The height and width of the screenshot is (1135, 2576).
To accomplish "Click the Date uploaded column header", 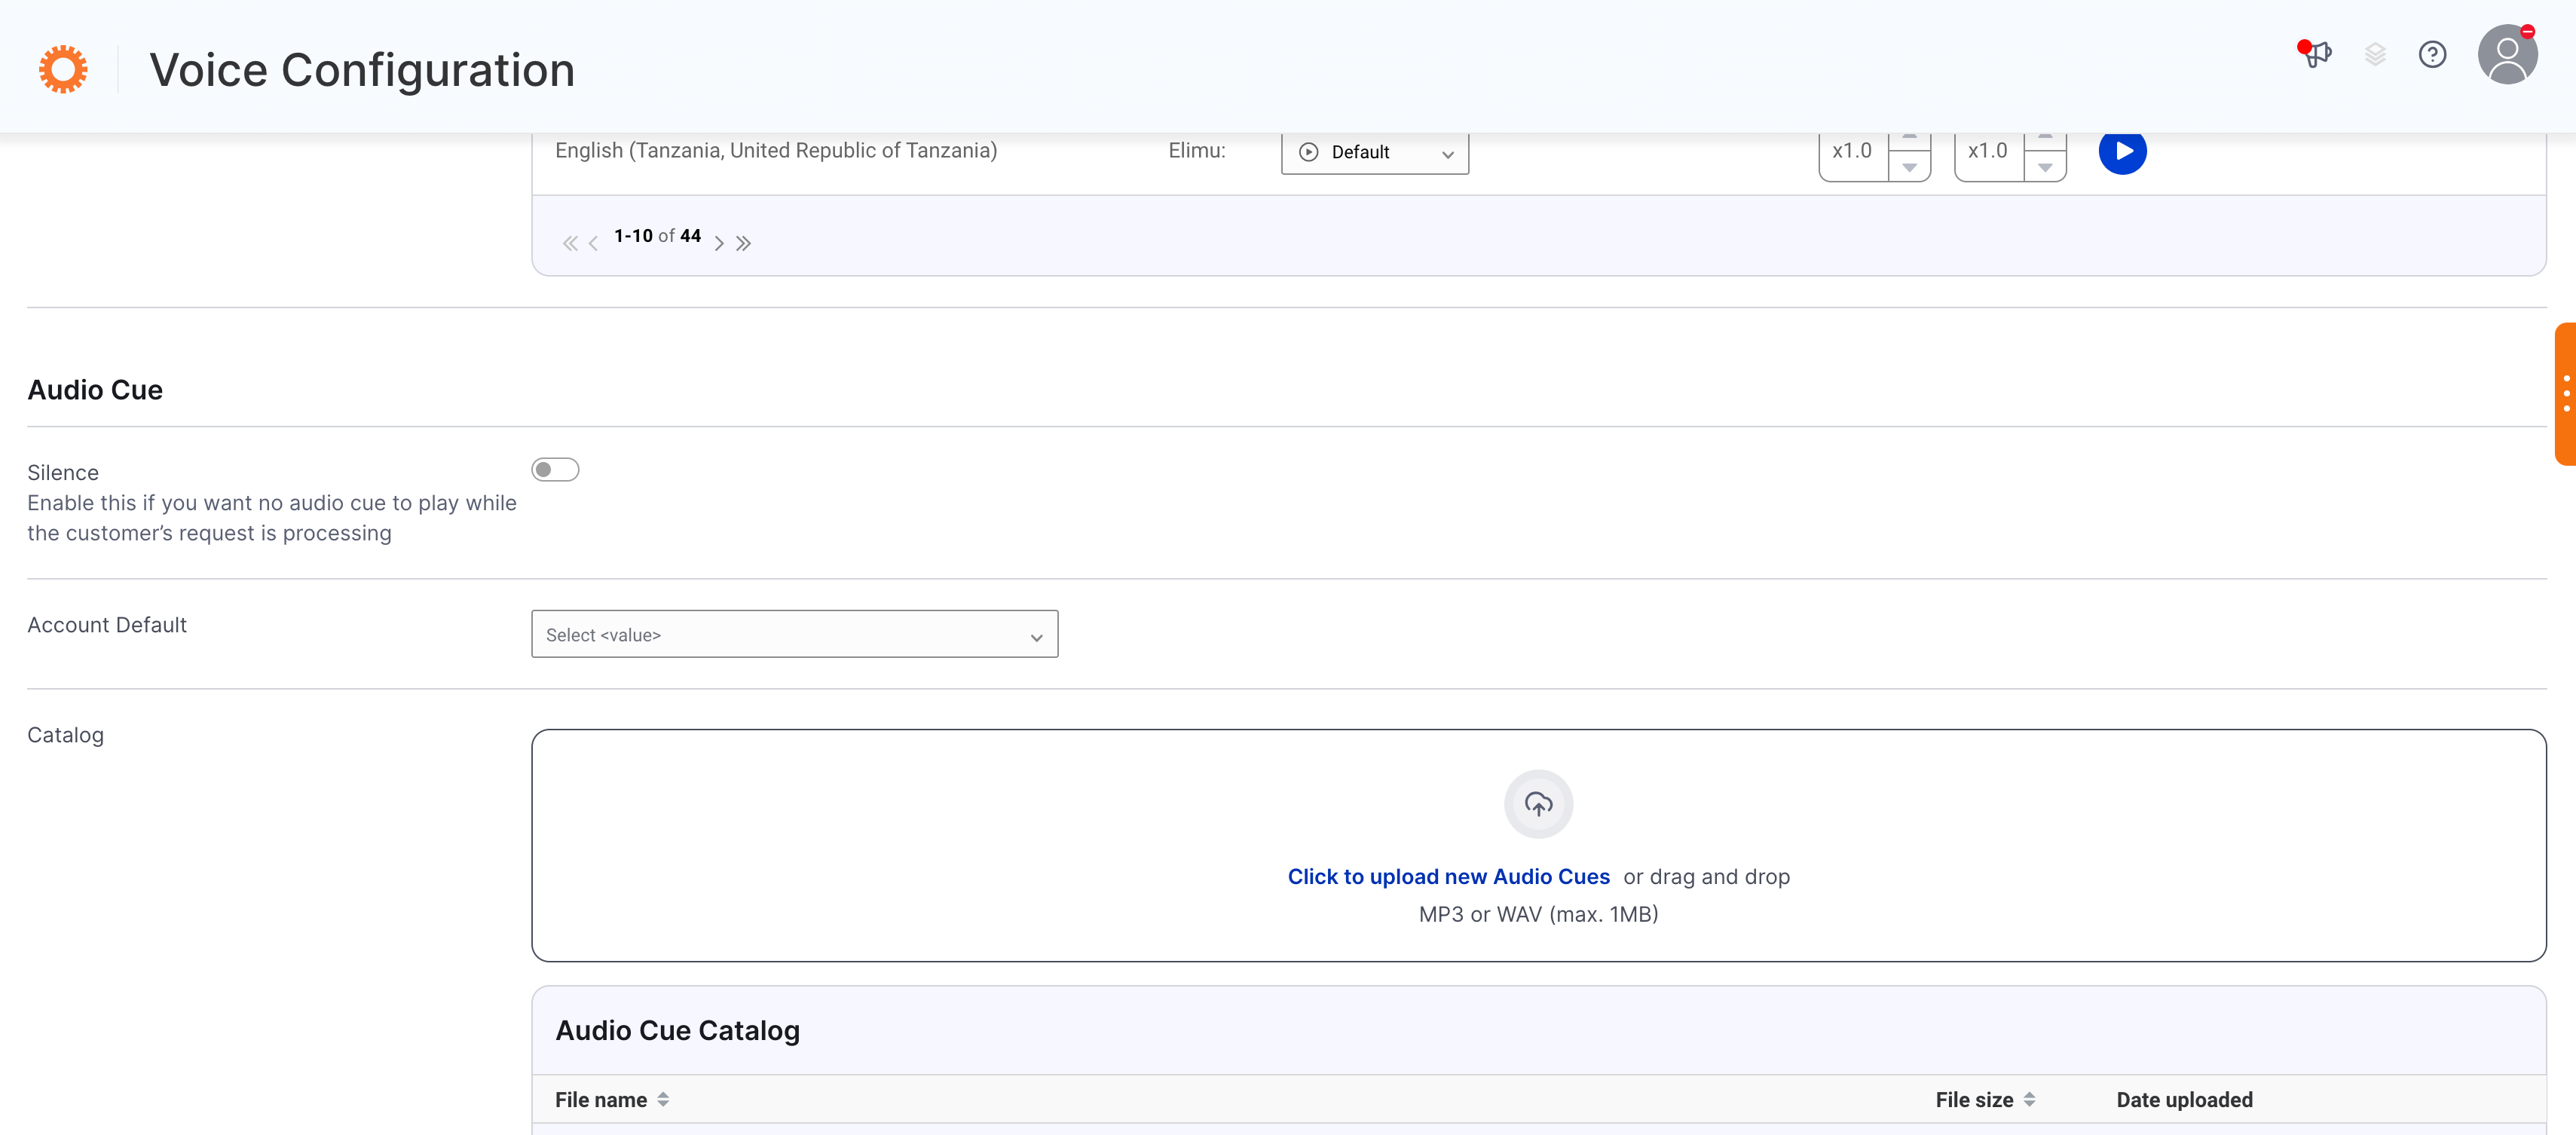I will pos(2184,1099).
